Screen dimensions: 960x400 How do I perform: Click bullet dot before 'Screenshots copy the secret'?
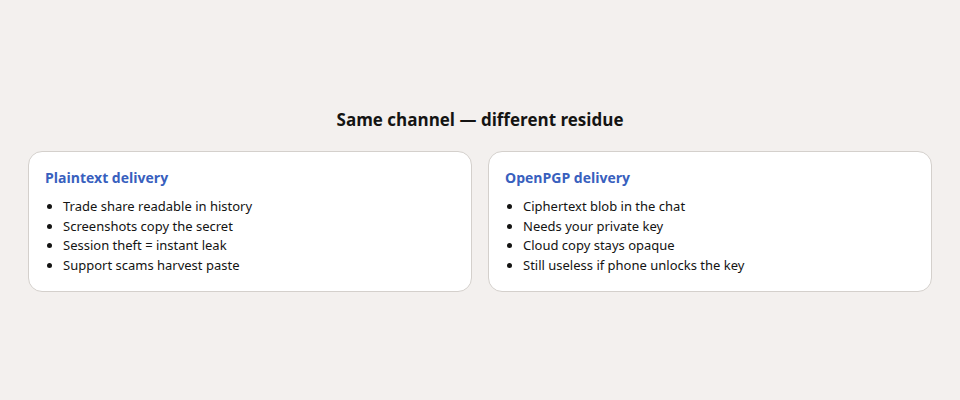pos(50,227)
